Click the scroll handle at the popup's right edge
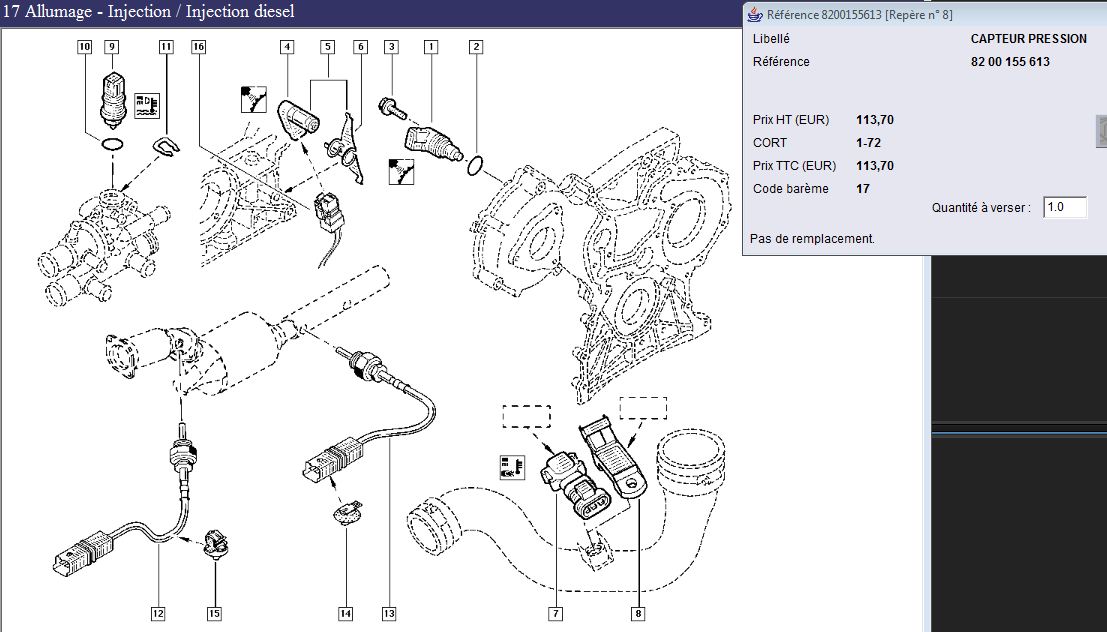 1101,132
